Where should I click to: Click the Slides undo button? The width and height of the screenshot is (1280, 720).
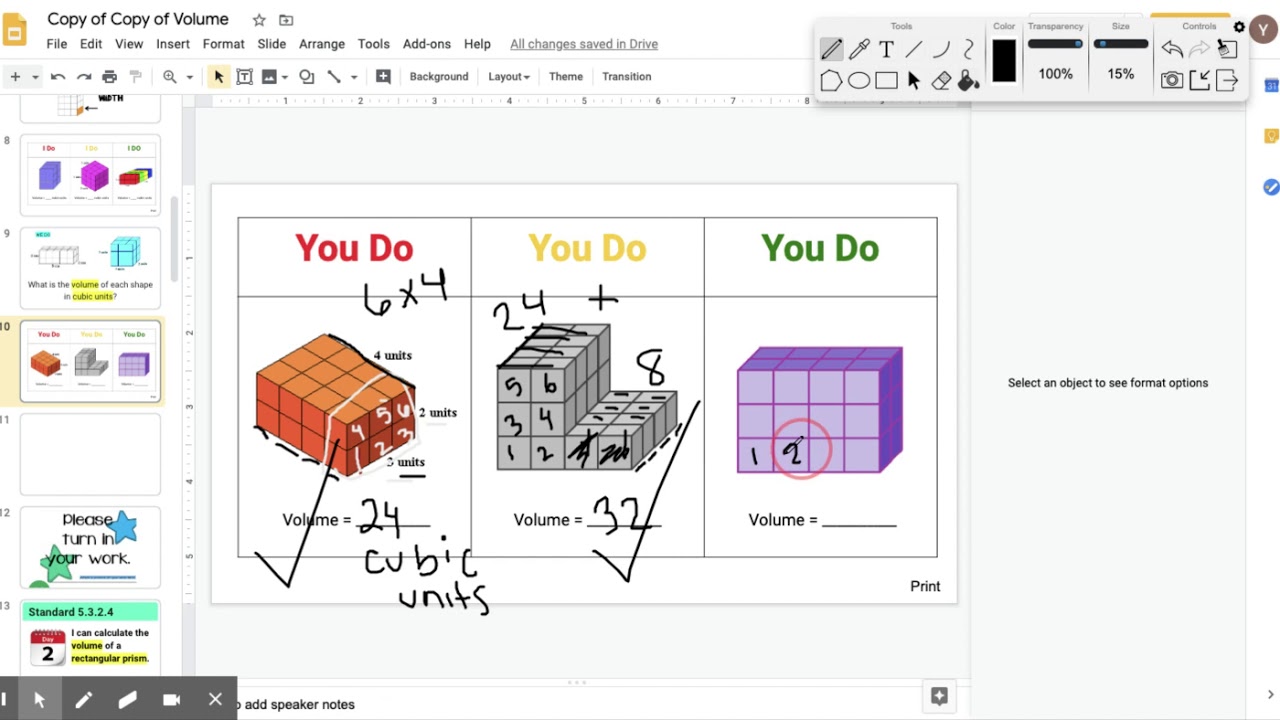(x=58, y=76)
